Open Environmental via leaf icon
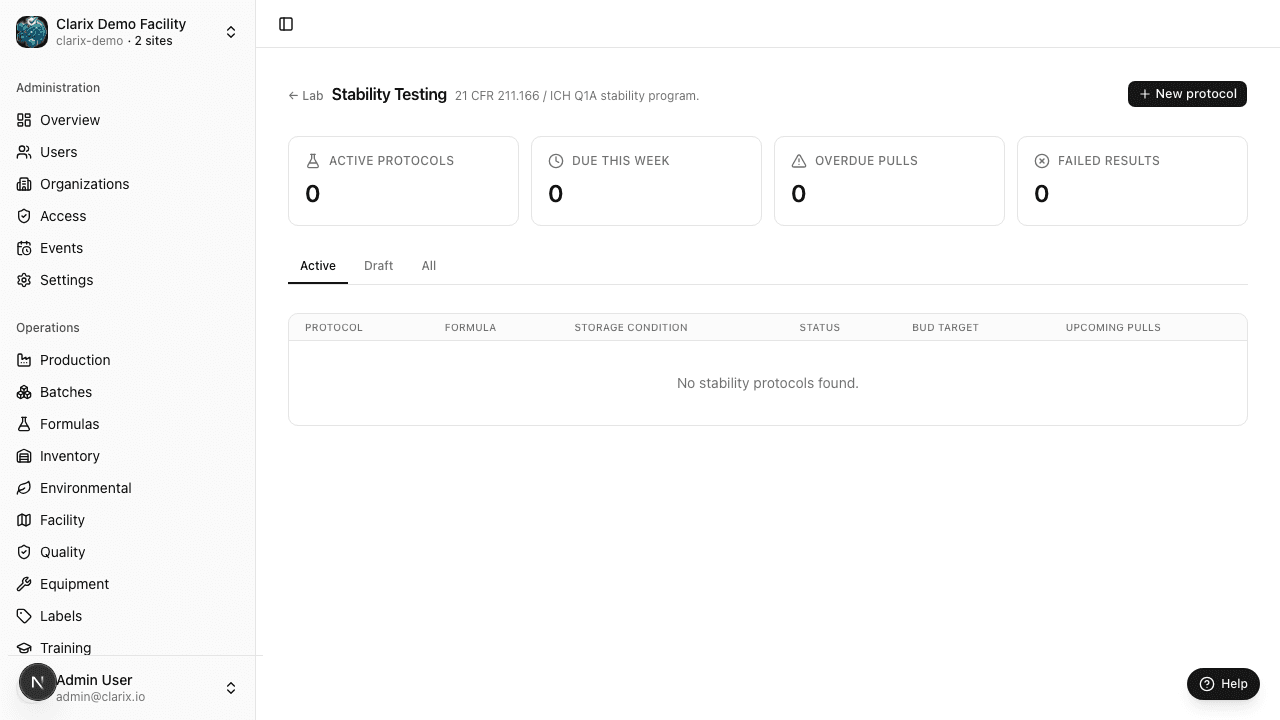Screen dimensions: 1280x720 (x=24, y=488)
